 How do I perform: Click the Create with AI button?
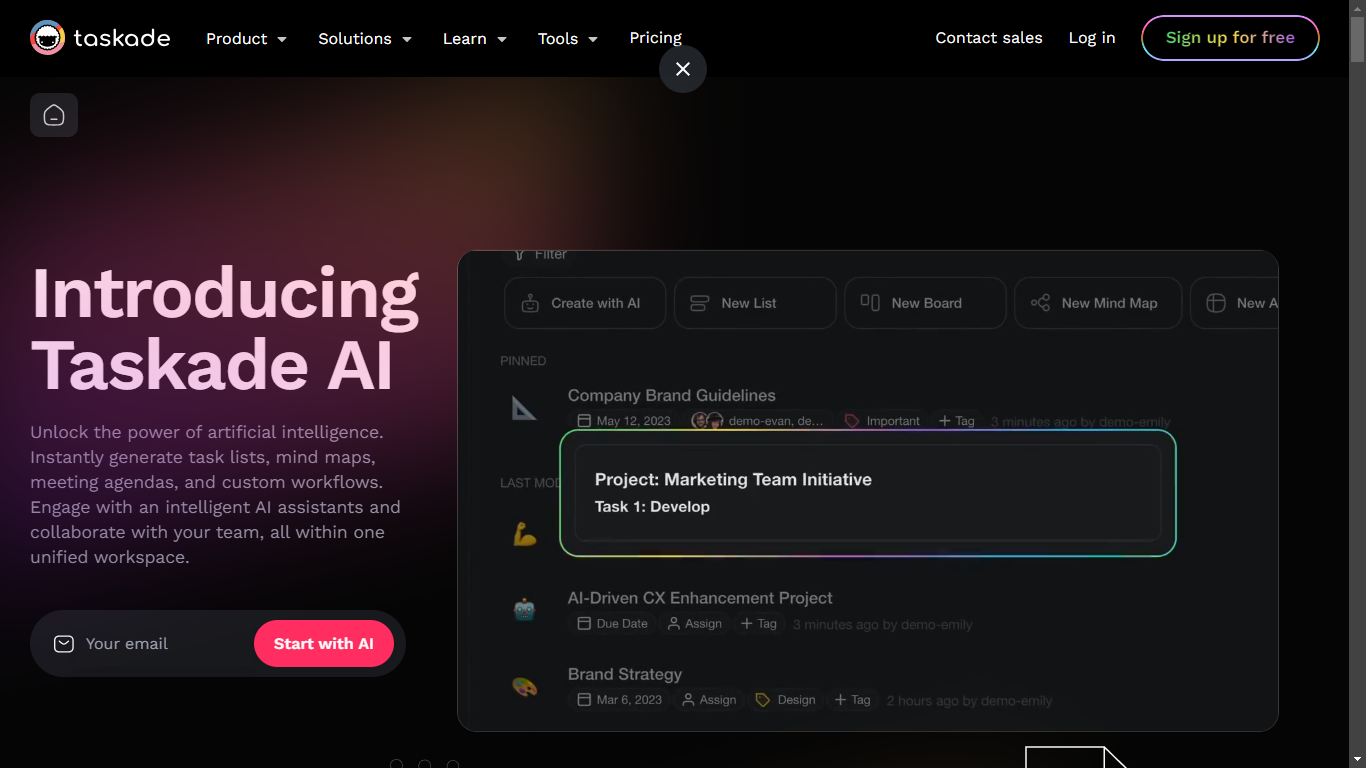click(585, 303)
